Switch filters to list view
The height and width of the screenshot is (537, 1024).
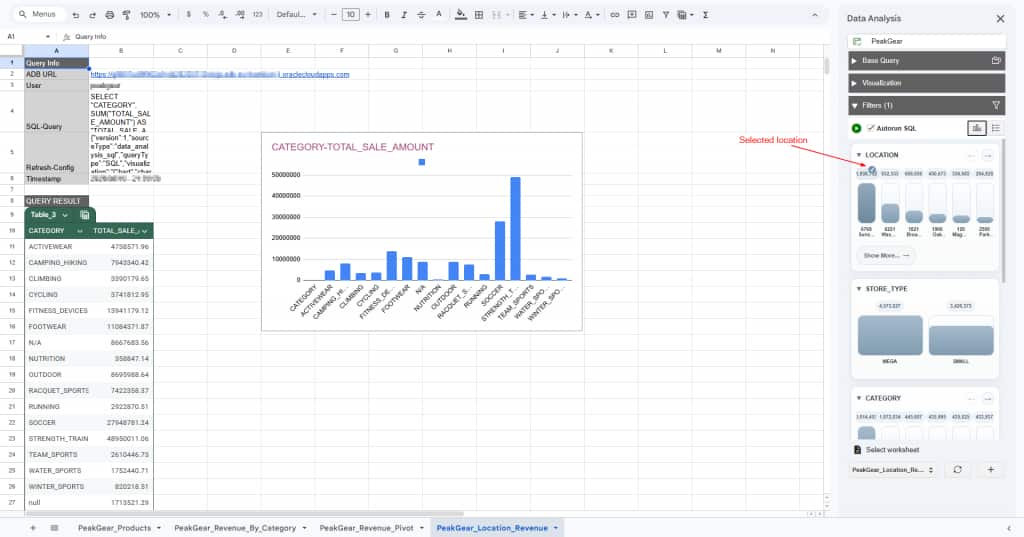(995, 128)
